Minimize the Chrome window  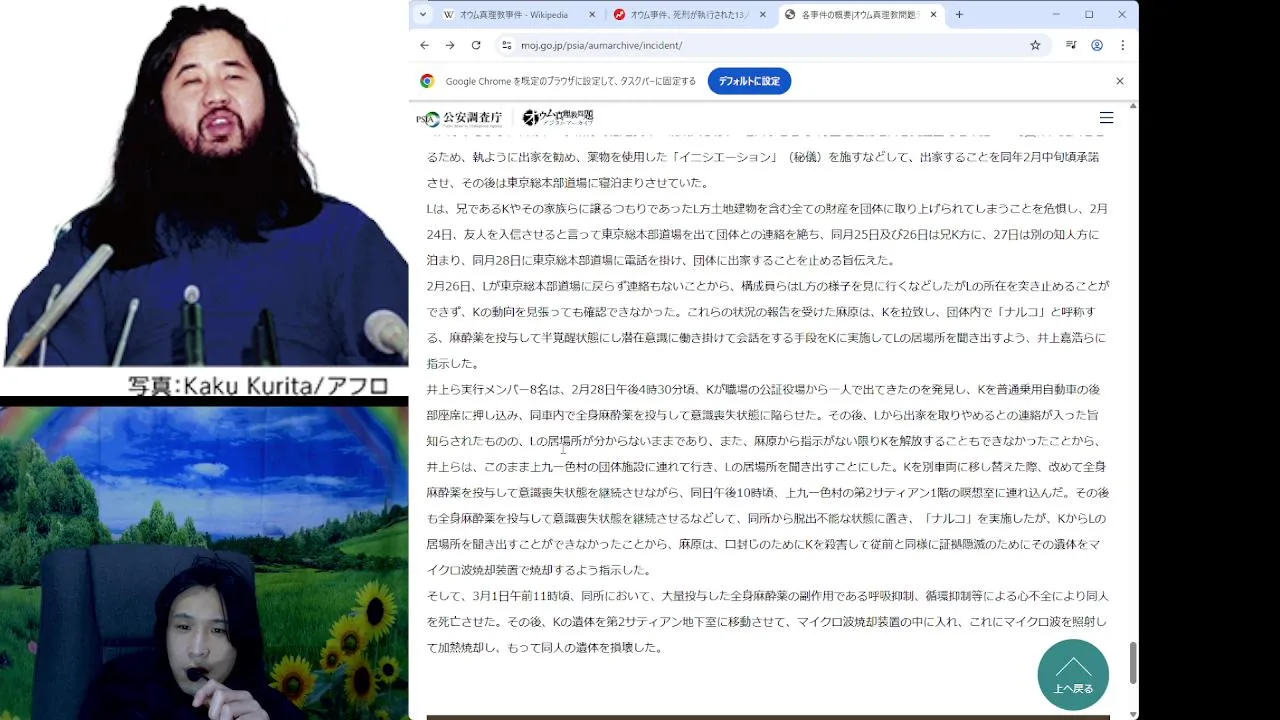(x=1056, y=15)
